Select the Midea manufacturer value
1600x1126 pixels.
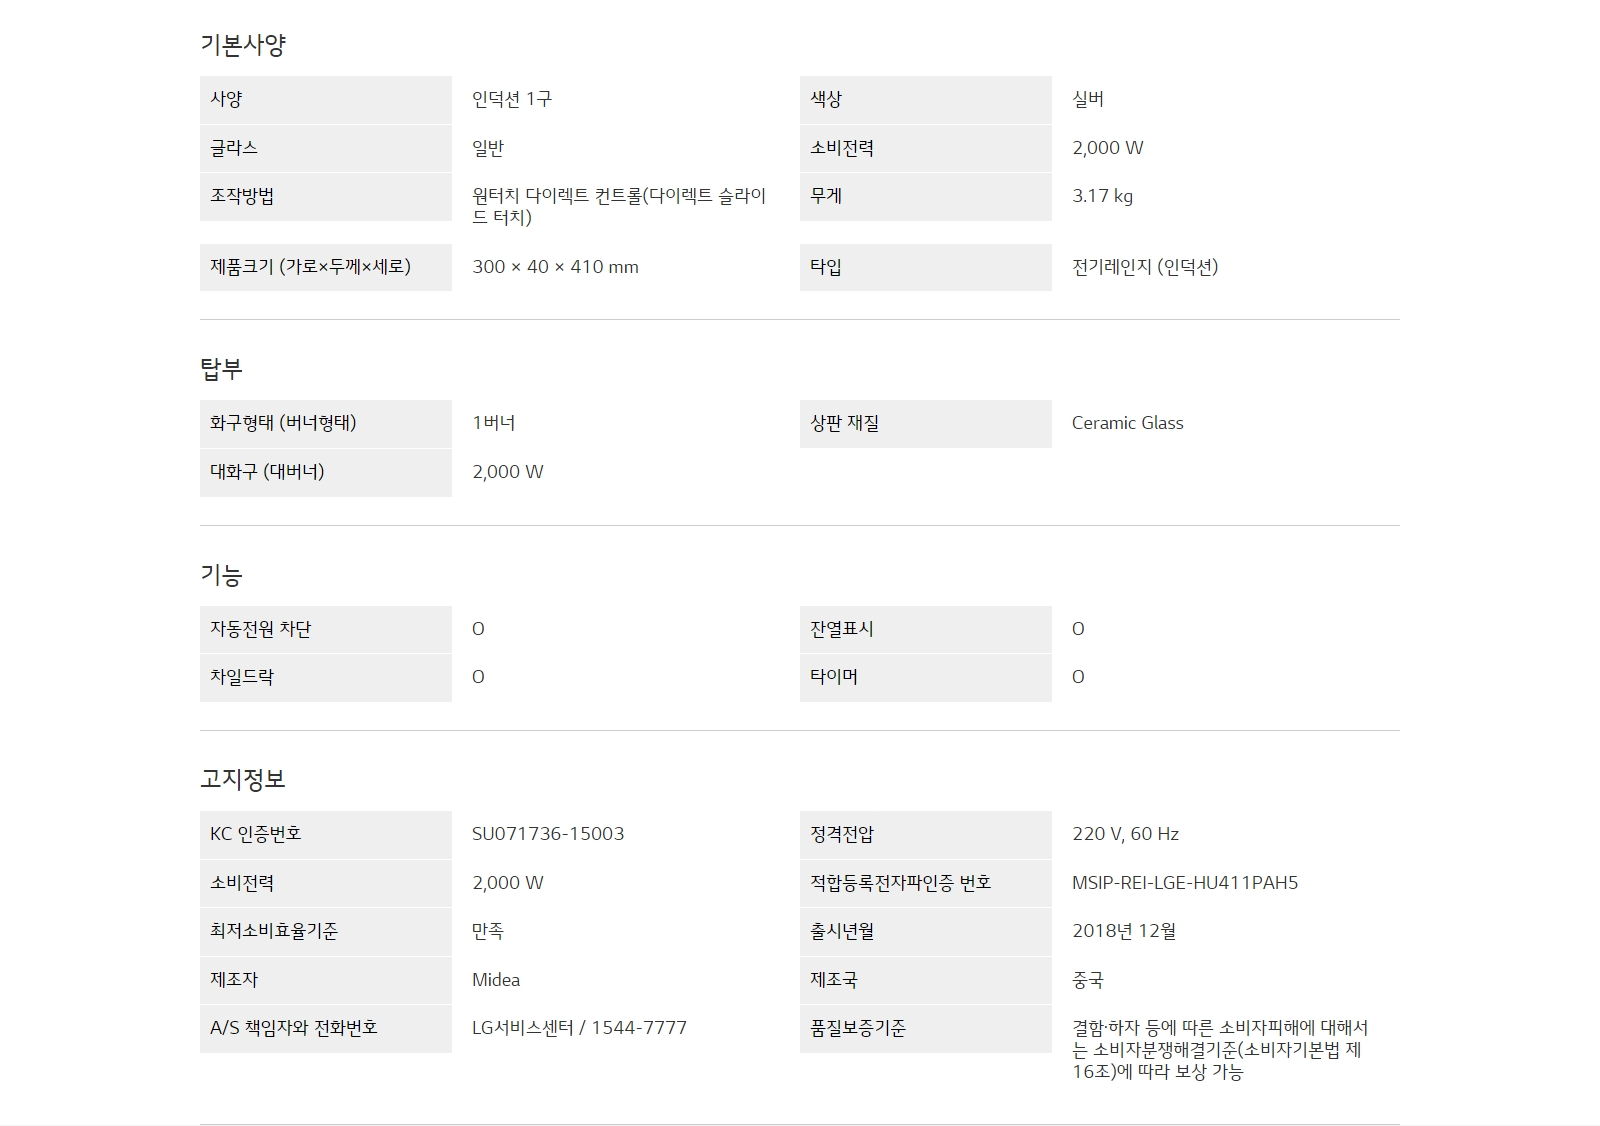pyautogui.click(x=496, y=980)
